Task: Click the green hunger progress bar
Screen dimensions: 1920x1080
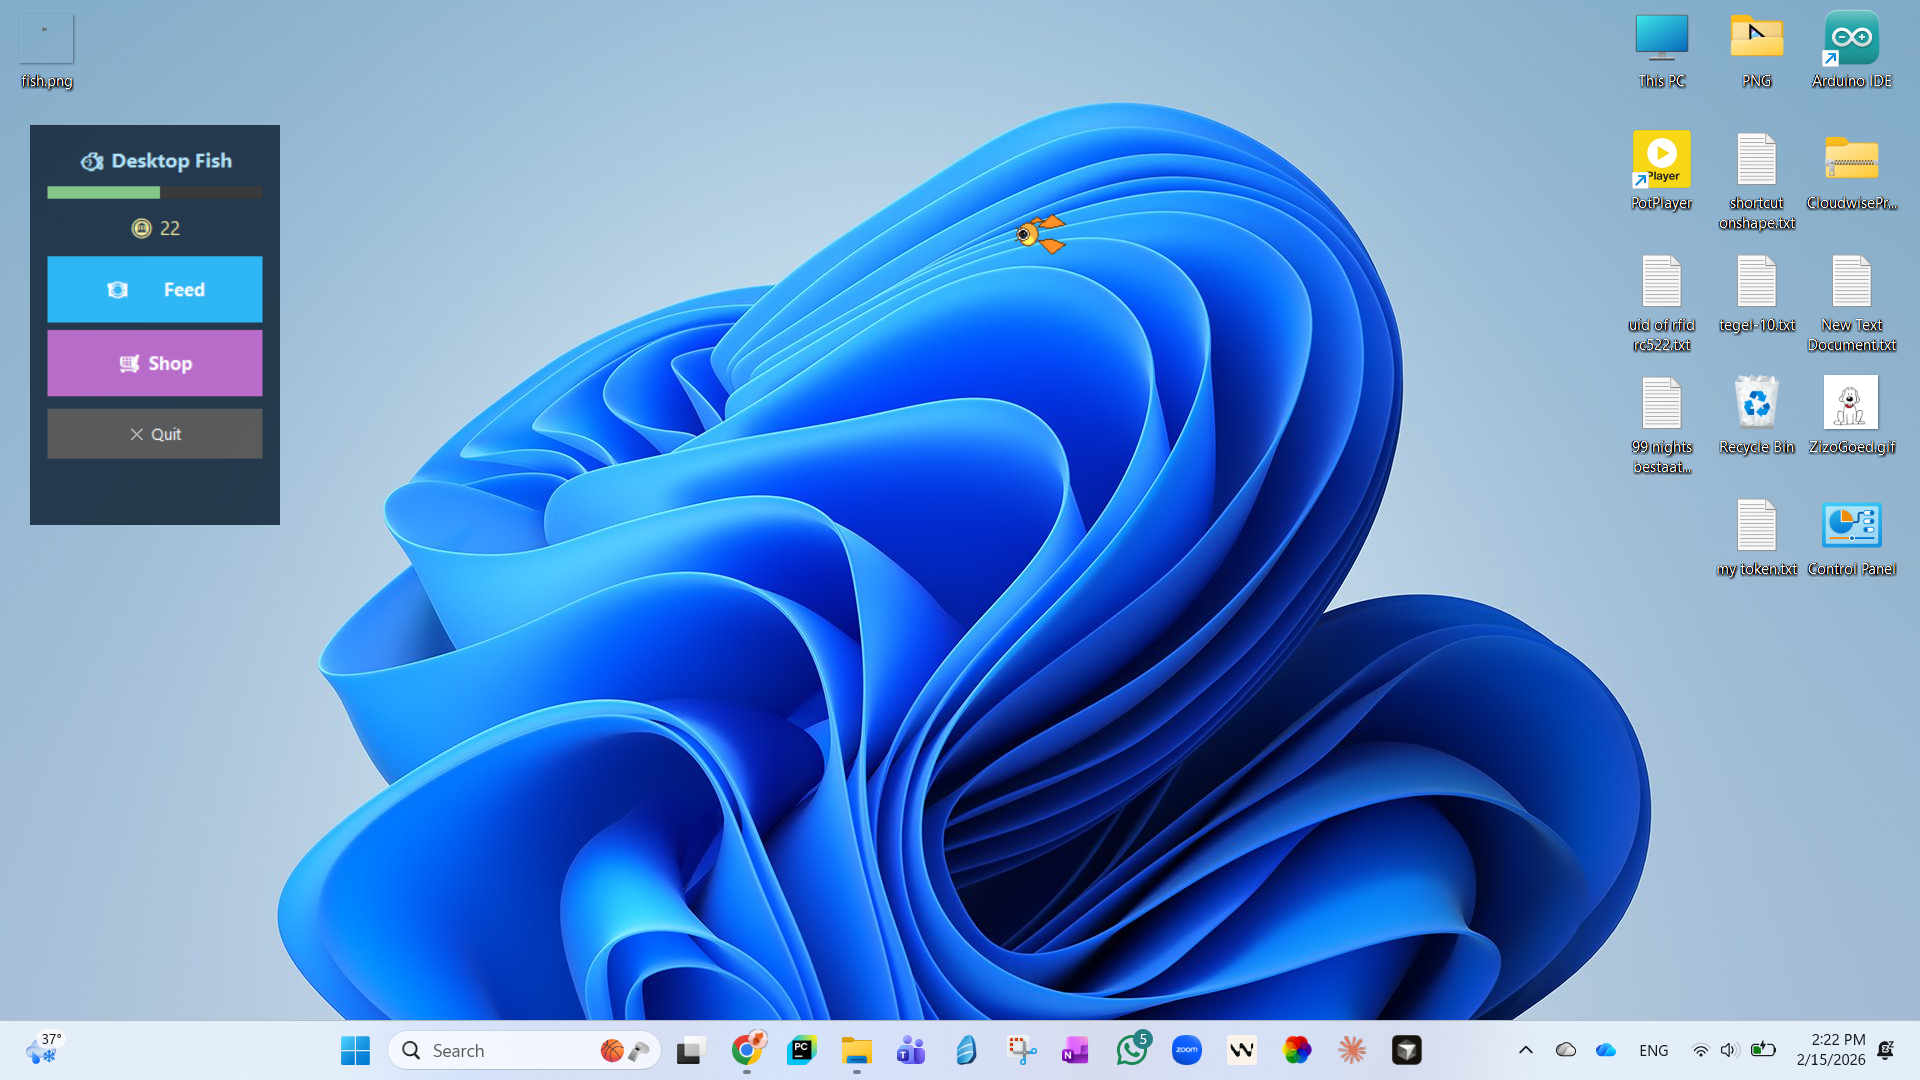Action: [x=104, y=192]
